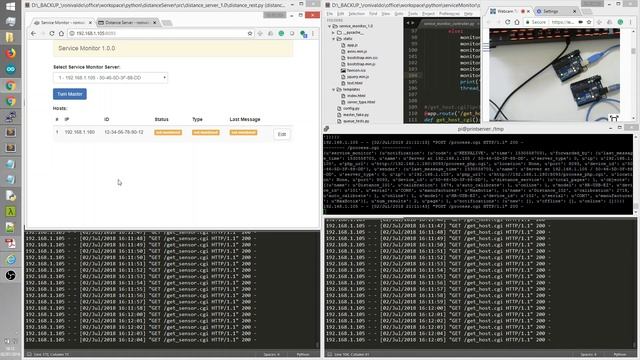Open index.html in the templates folder
The width and height of the screenshot is (640, 360).
(356, 96)
